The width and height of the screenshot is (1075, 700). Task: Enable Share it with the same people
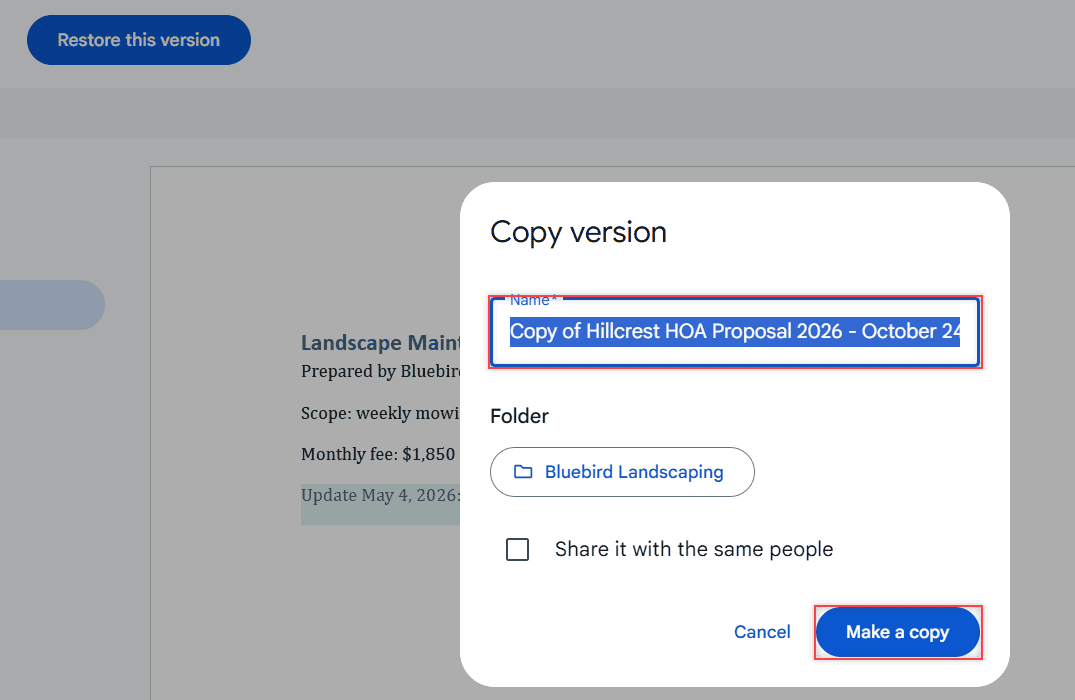tap(518, 549)
